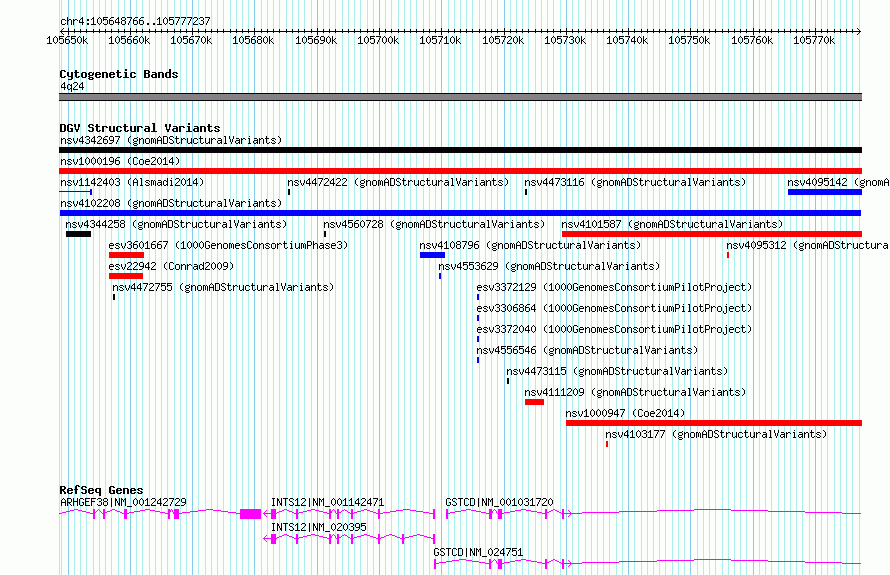890x575 pixels.
Task: Click the 105730k ruler label
Action: (x=565, y=40)
